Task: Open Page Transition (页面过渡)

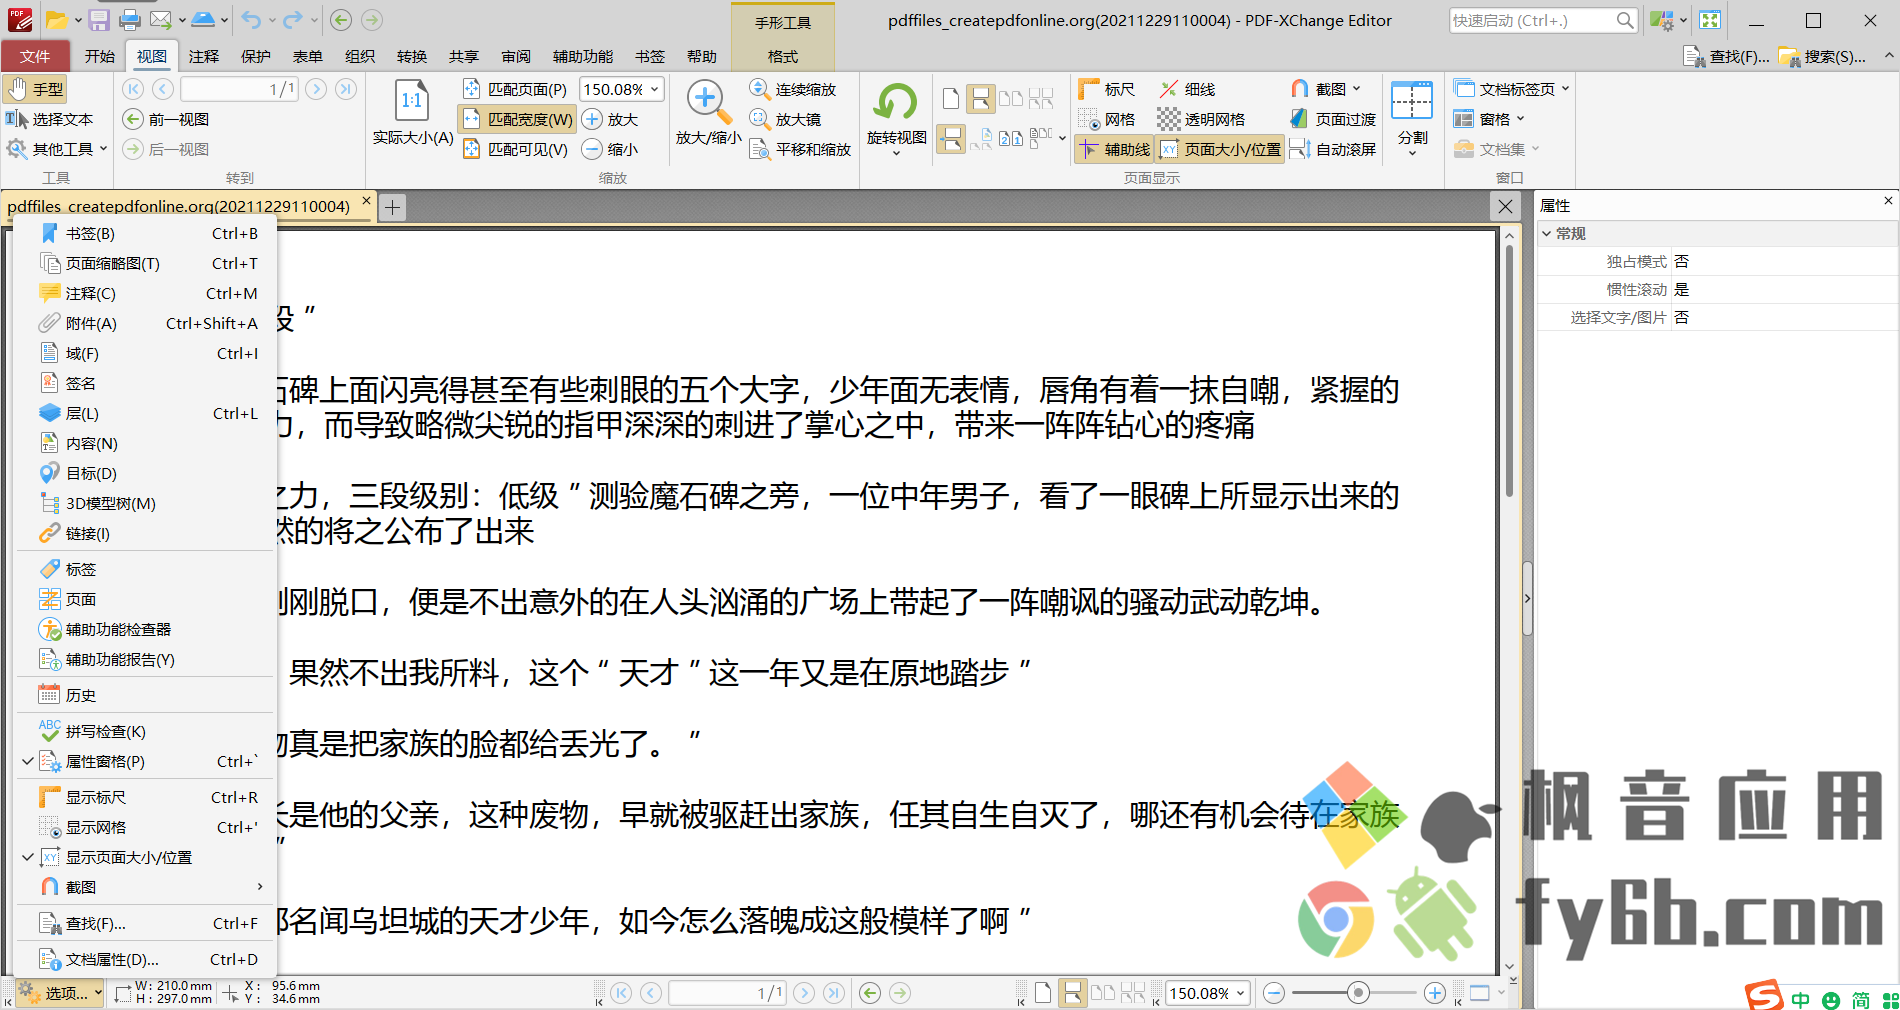Action: (1333, 119)
